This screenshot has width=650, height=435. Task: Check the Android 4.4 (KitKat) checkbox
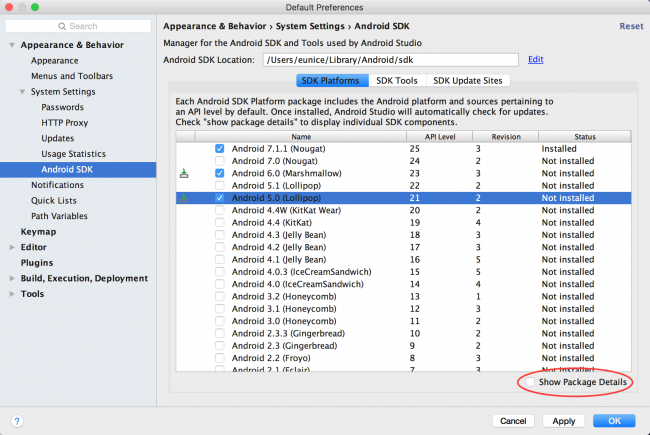(x=220, y=223)
